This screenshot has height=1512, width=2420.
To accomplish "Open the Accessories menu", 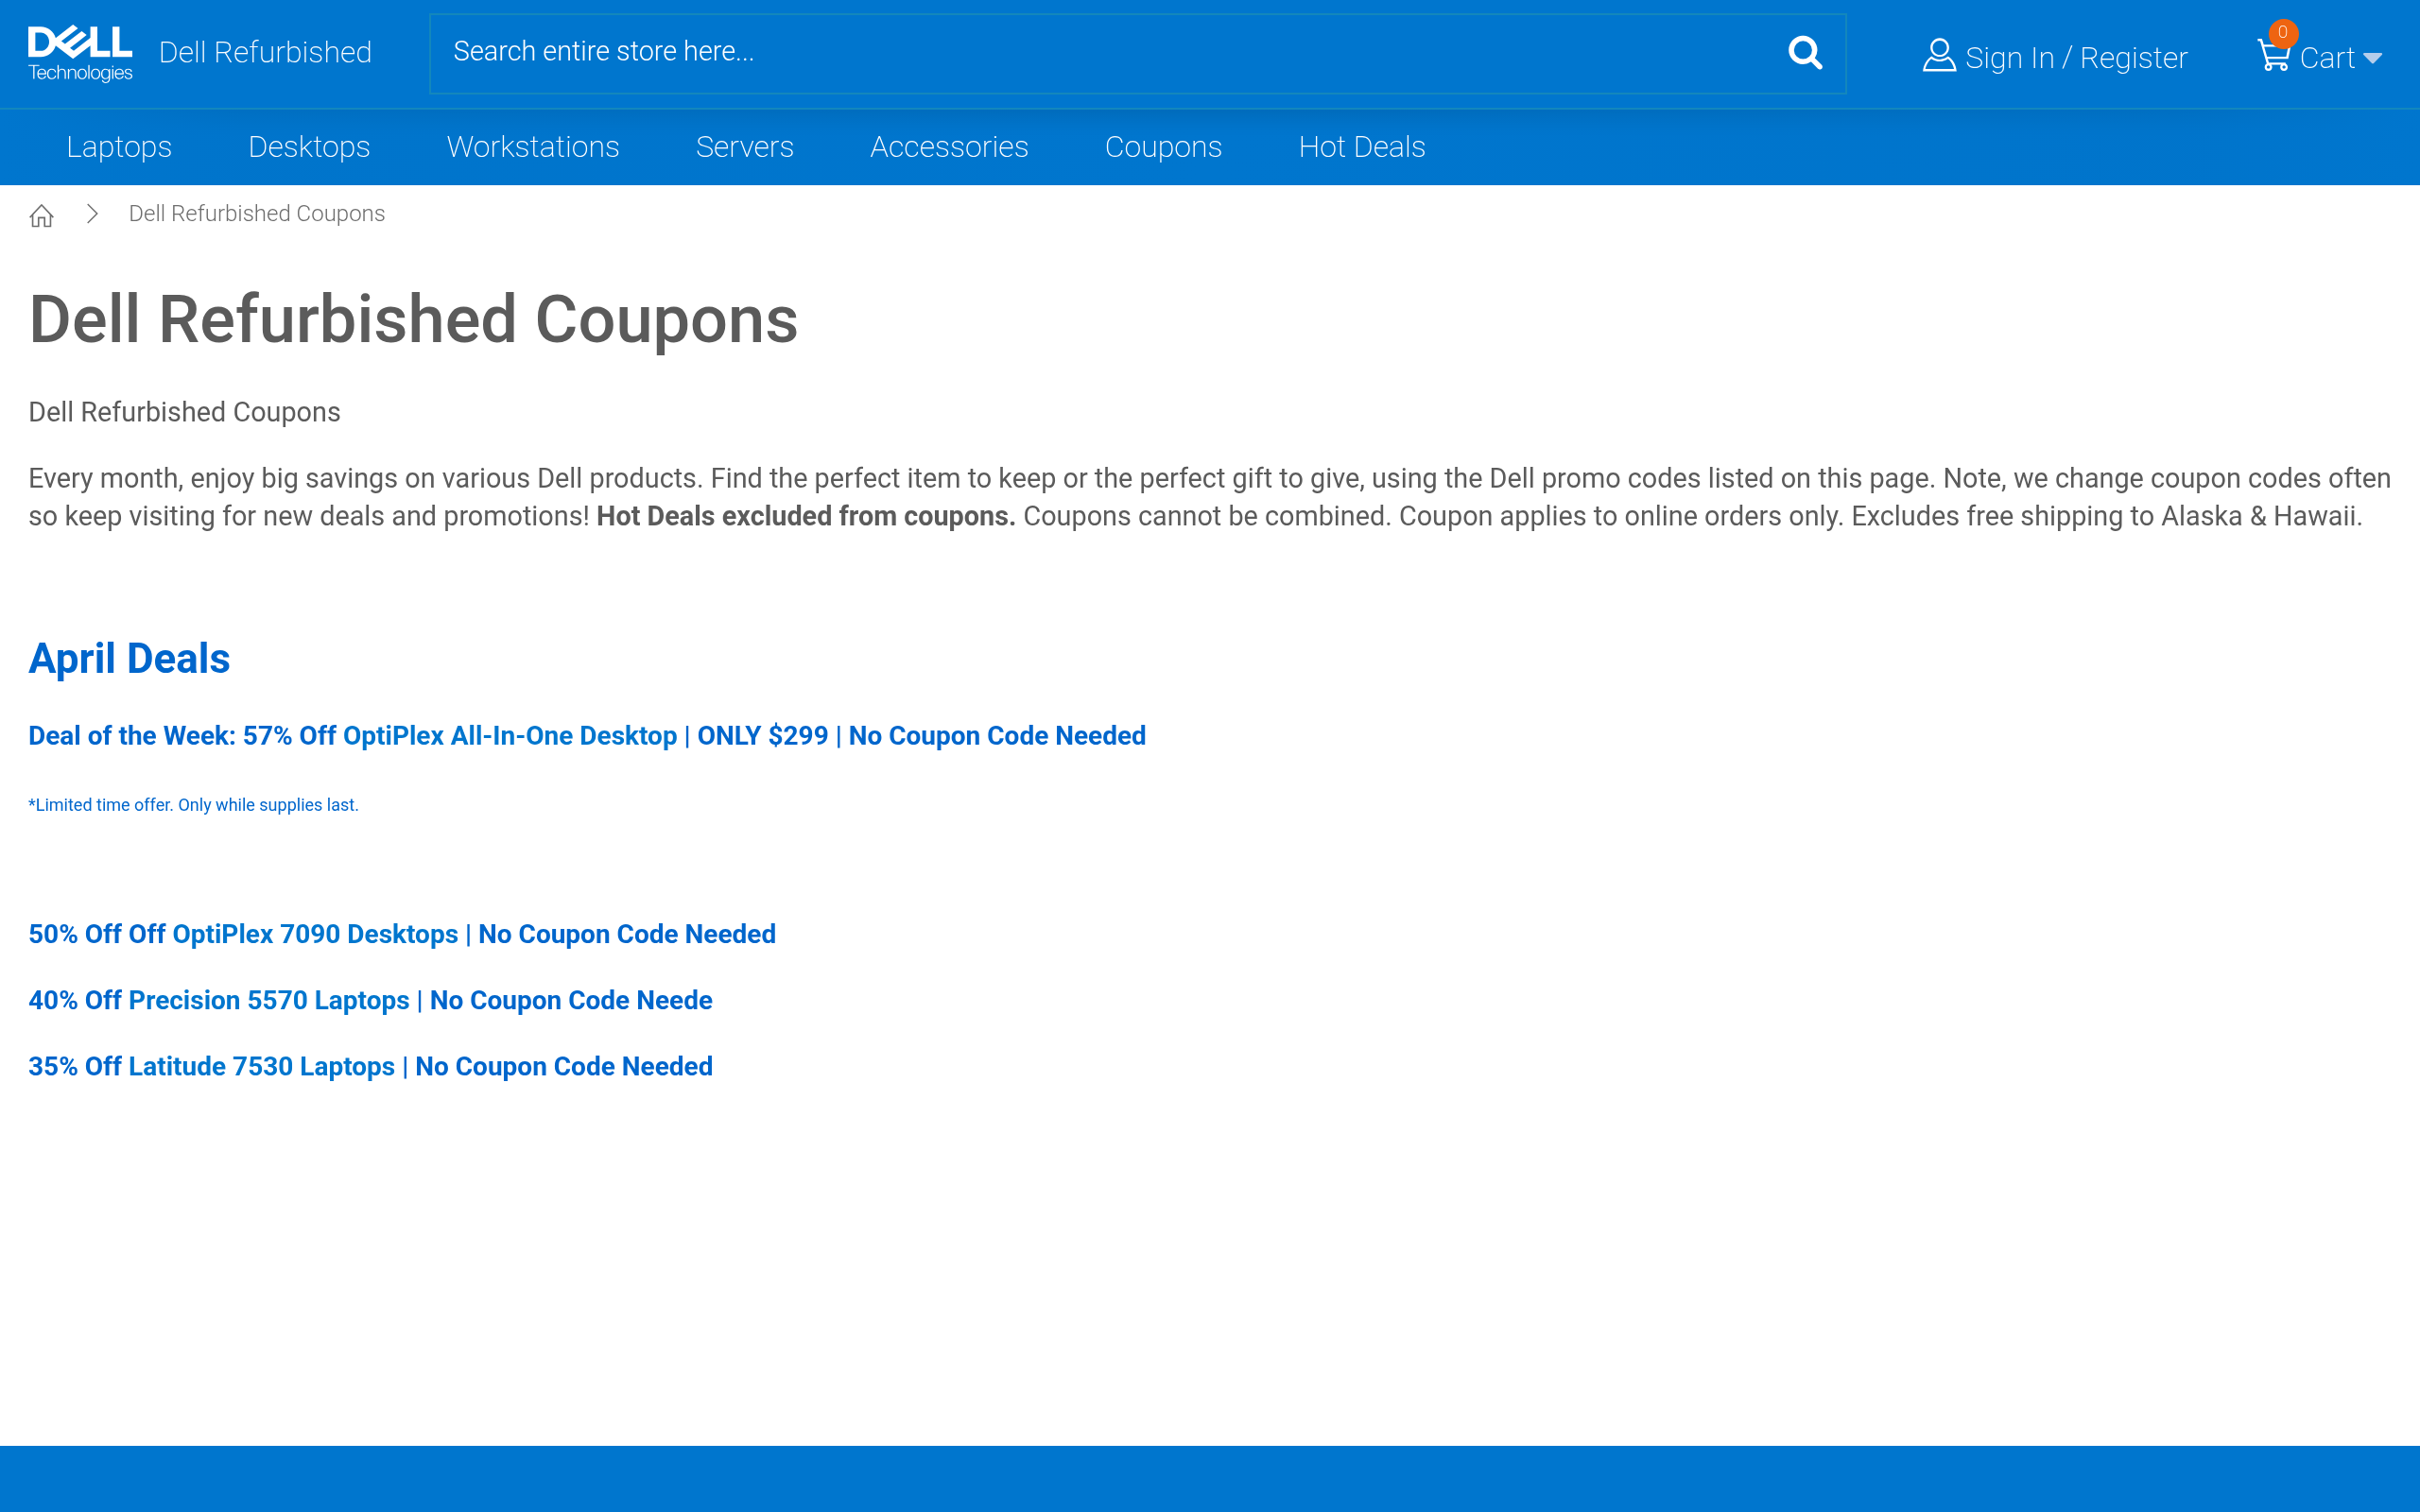I will click(x=949, y=147).
